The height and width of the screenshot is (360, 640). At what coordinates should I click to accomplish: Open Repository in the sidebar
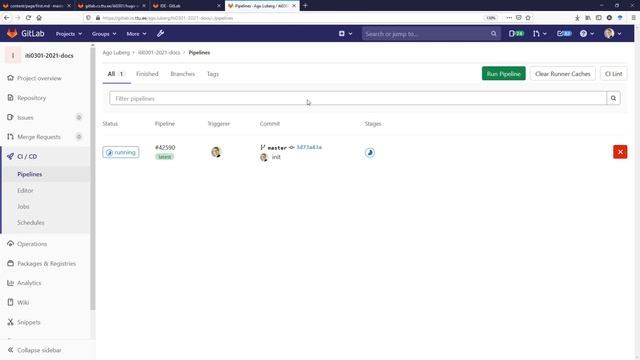tap(31, 98)
